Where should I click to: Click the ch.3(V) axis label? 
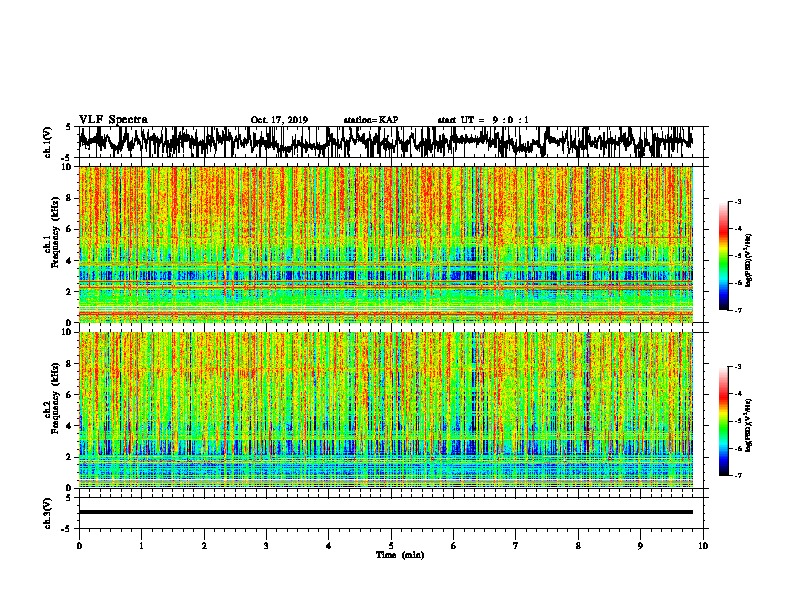(x=47, y=513)
